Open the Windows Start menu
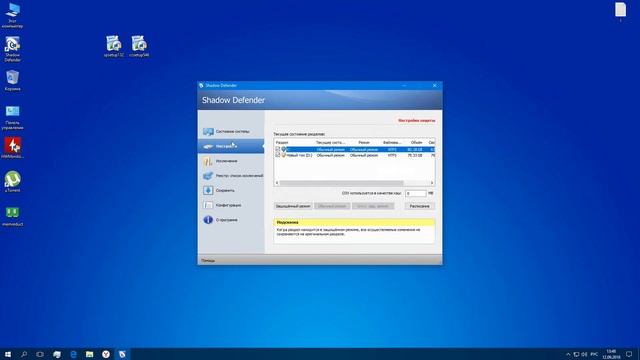640x360 pixels. pyautogui.click(x=7, y=354)
